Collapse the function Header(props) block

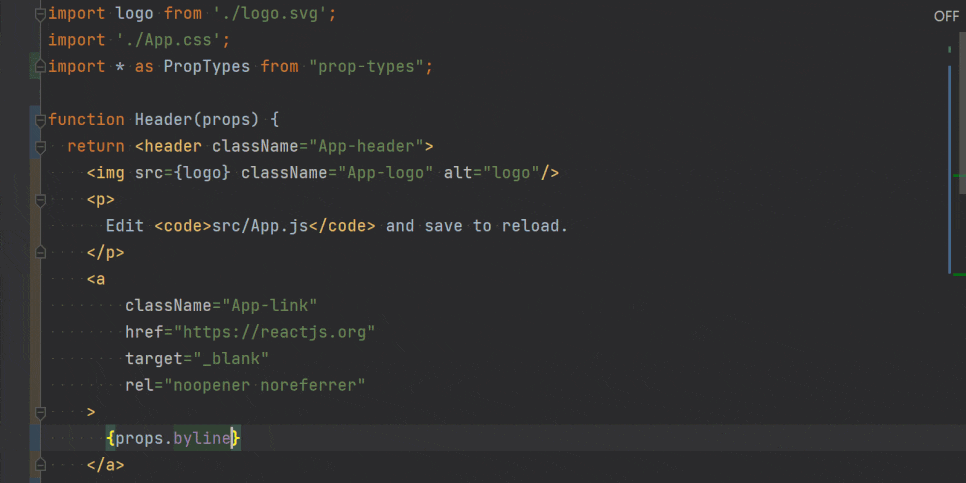pyautogui.click(x=41, y=120)
